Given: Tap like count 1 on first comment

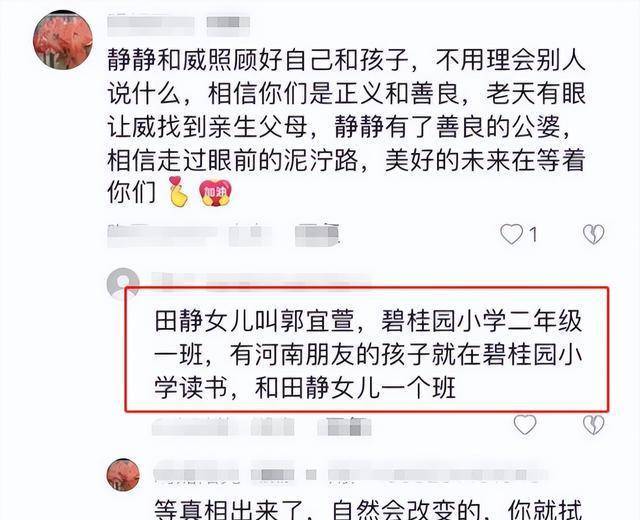Looking at the screenshot, I should 533,235.
